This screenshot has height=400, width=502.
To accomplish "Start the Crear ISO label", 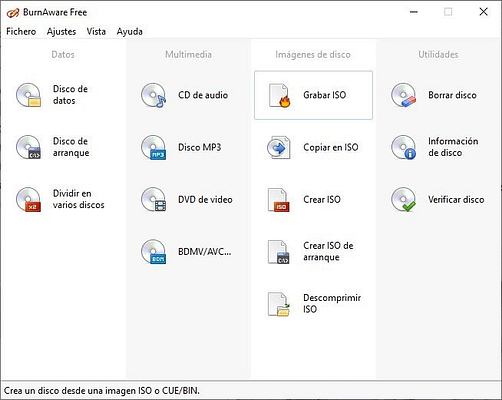I will coord(322,199).
